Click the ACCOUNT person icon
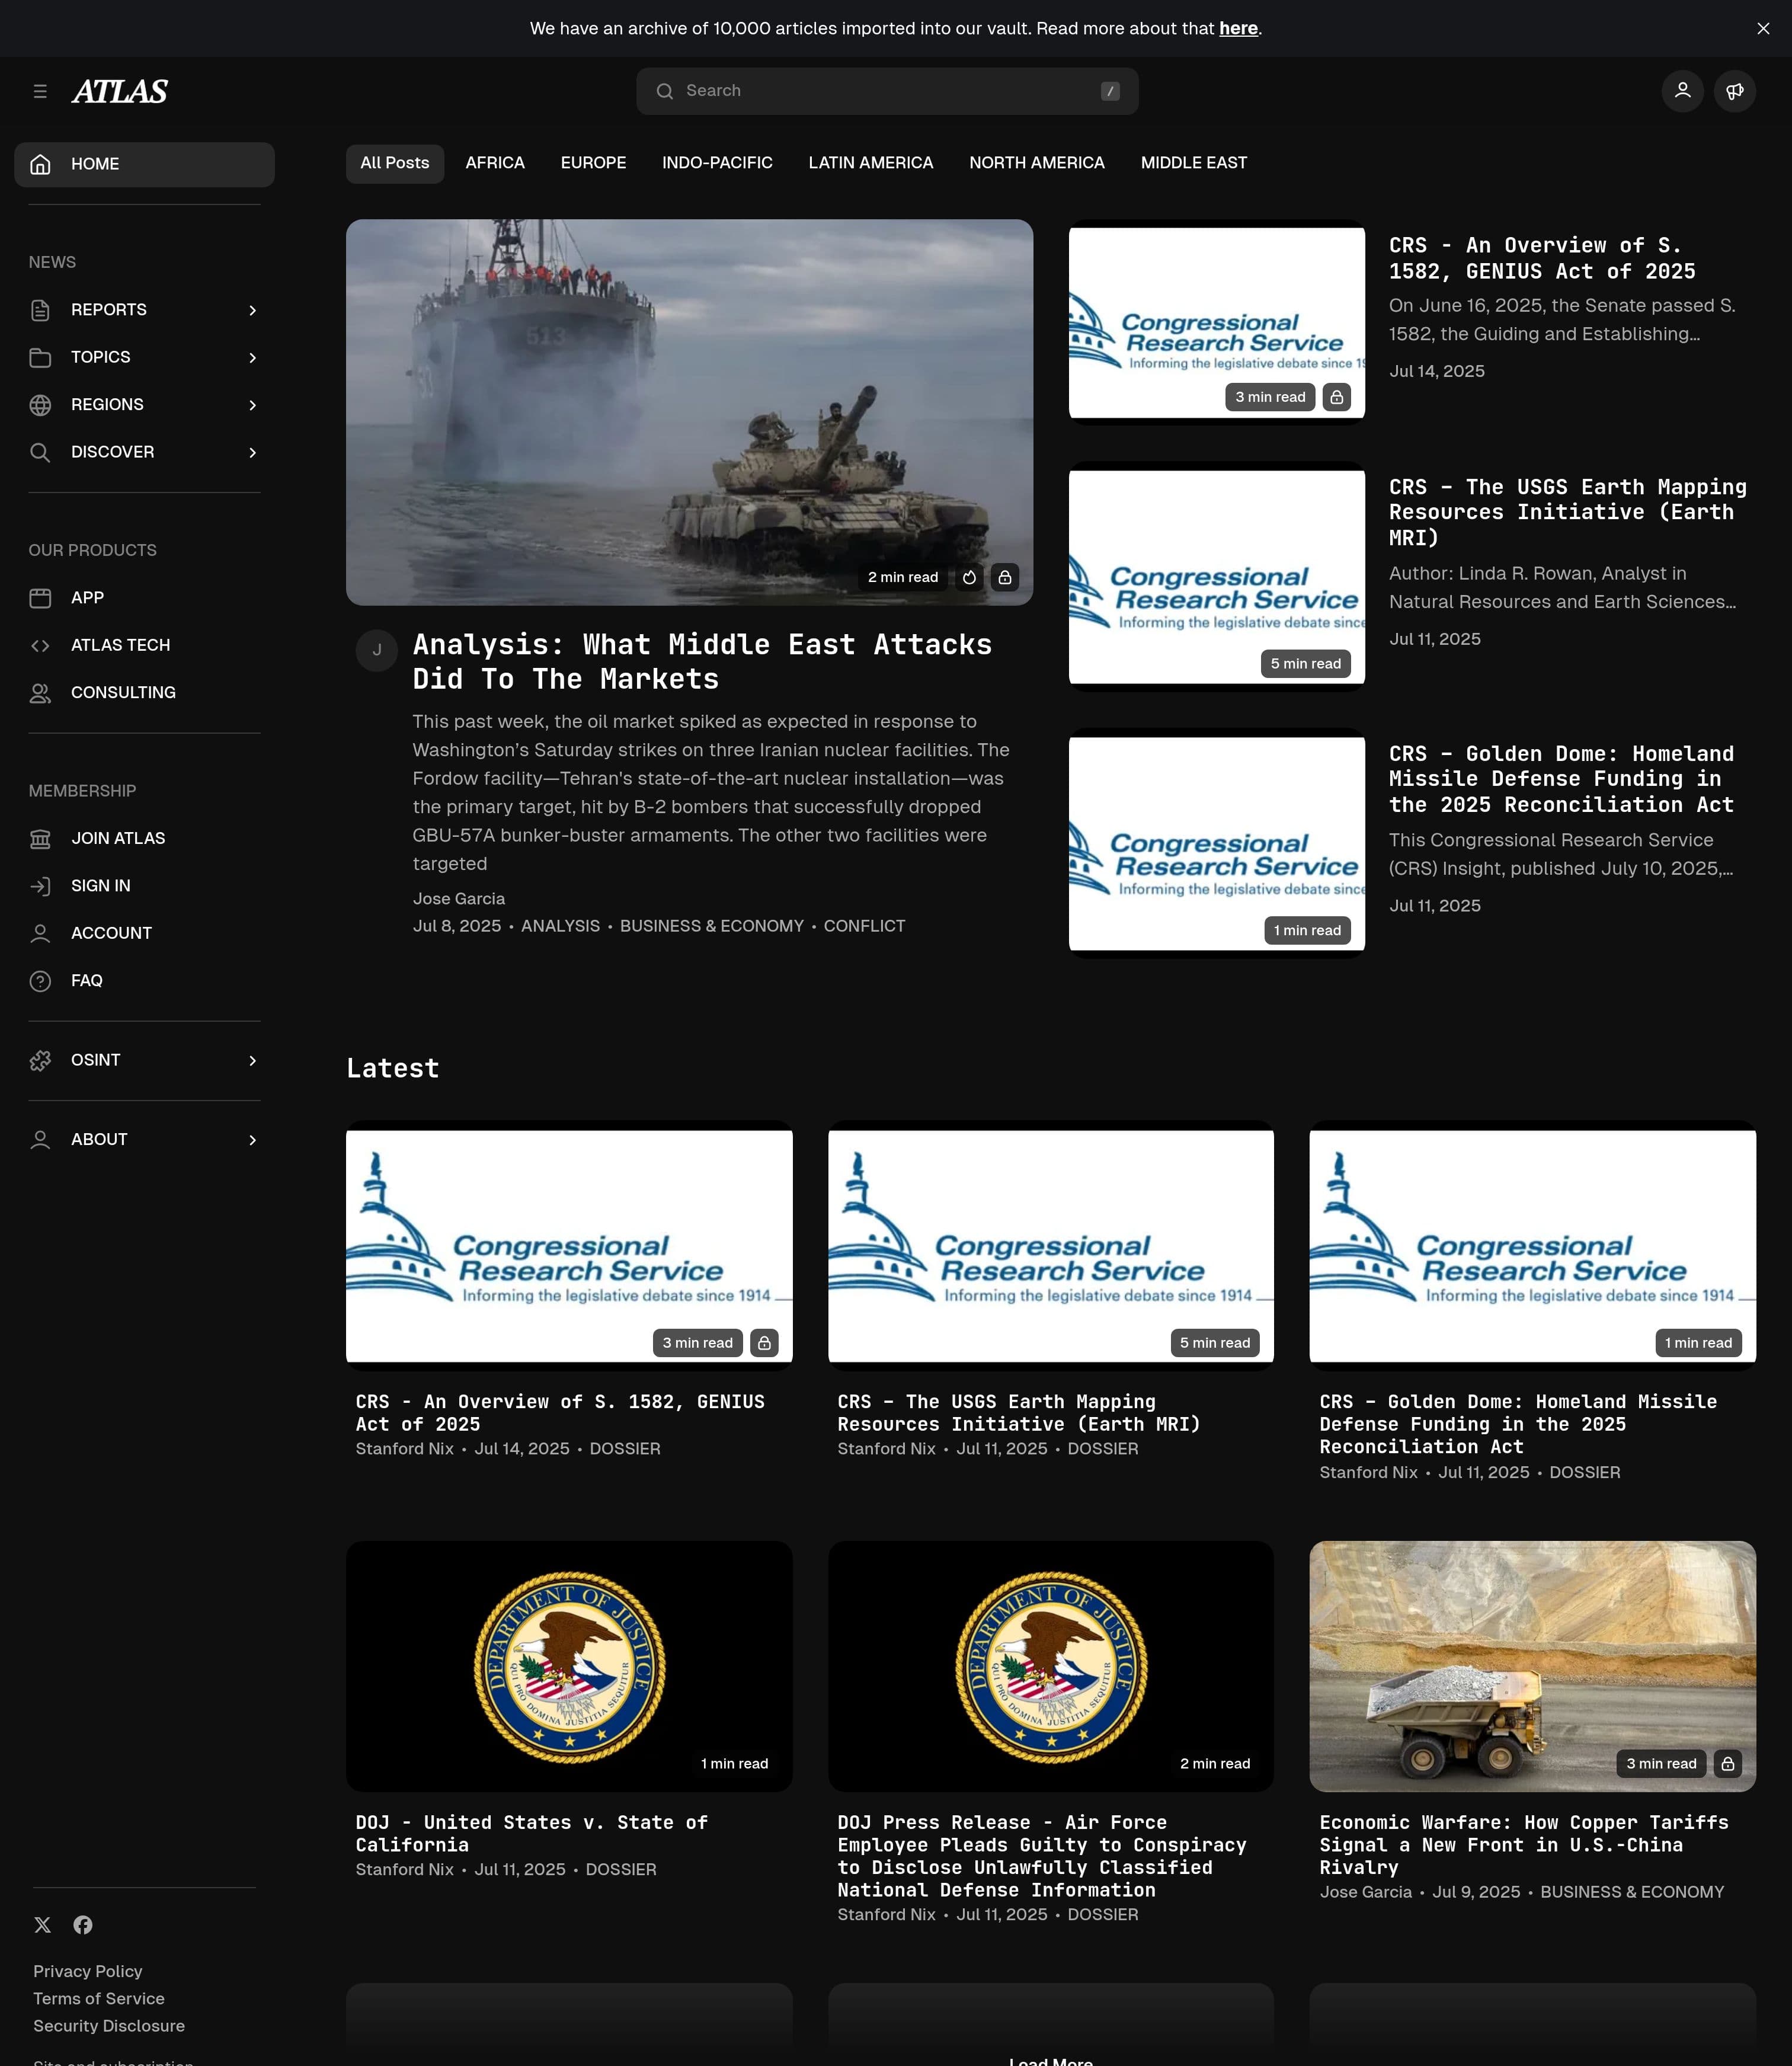This screenshot has width=1792, height=2066. (40, 933)
